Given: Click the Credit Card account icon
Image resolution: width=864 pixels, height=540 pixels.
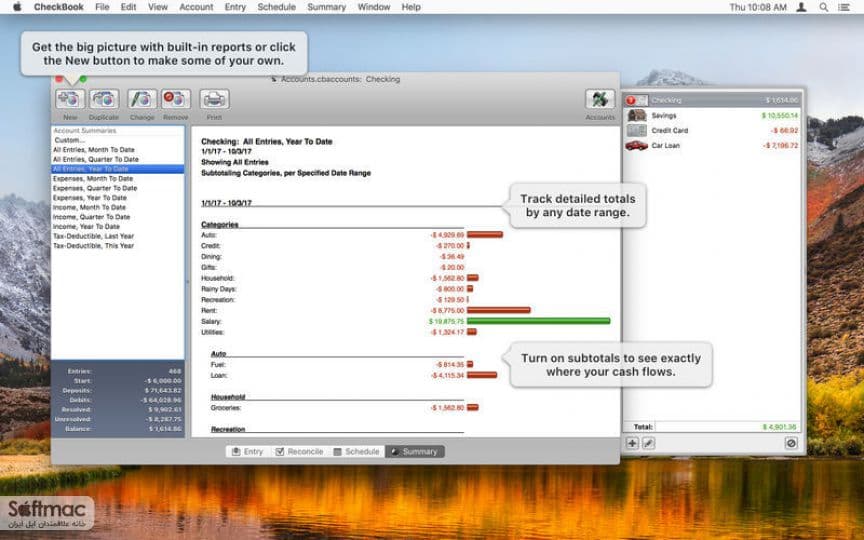Looking at the screenshot, I should [x=636, y=131].
